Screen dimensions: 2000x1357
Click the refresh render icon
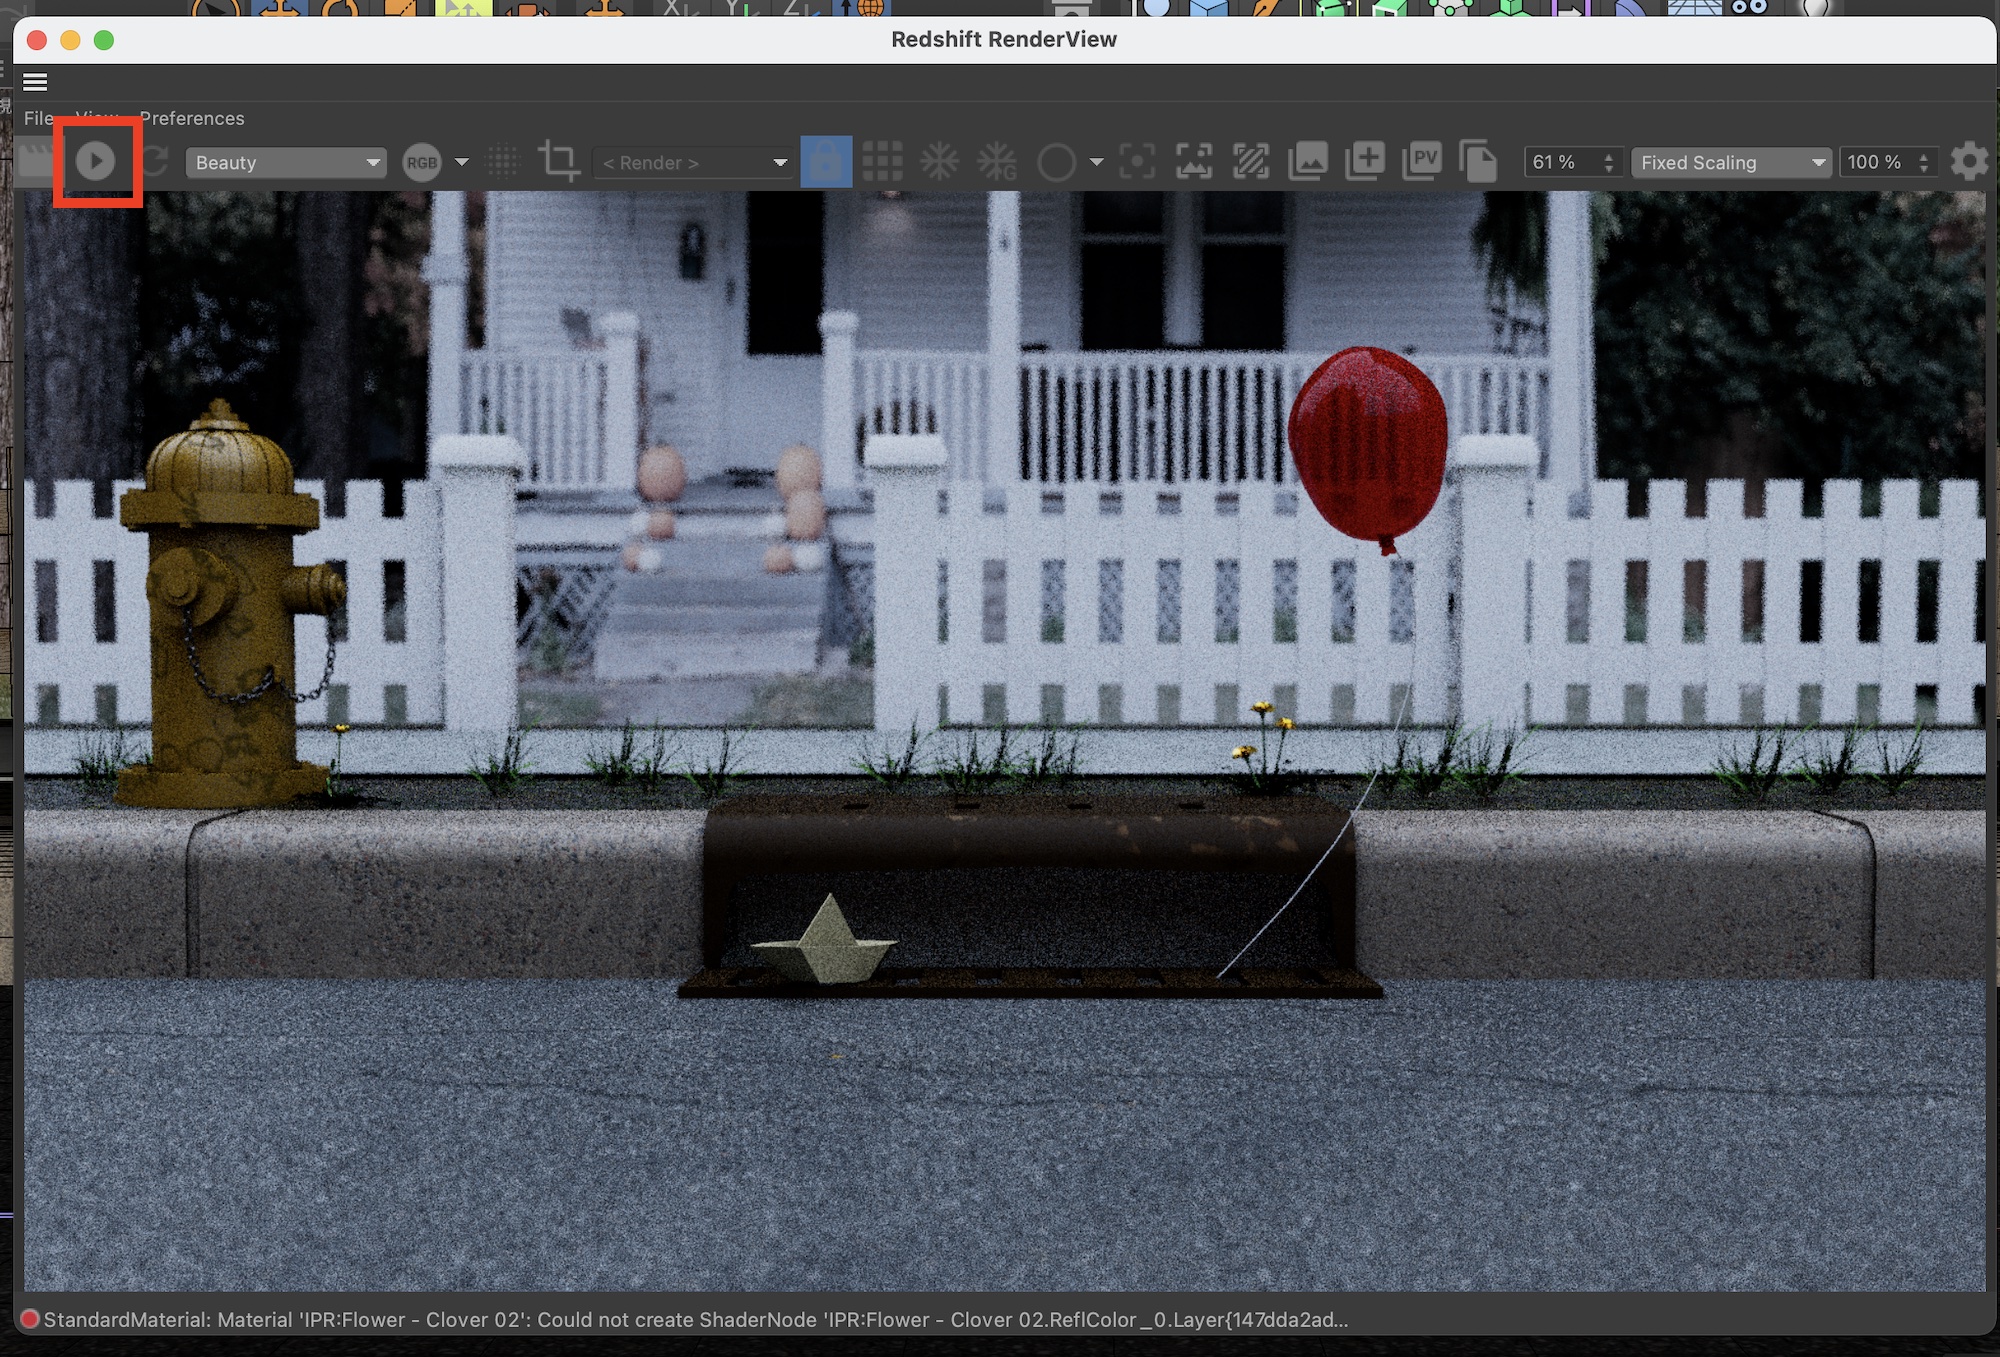click(155, 161)
